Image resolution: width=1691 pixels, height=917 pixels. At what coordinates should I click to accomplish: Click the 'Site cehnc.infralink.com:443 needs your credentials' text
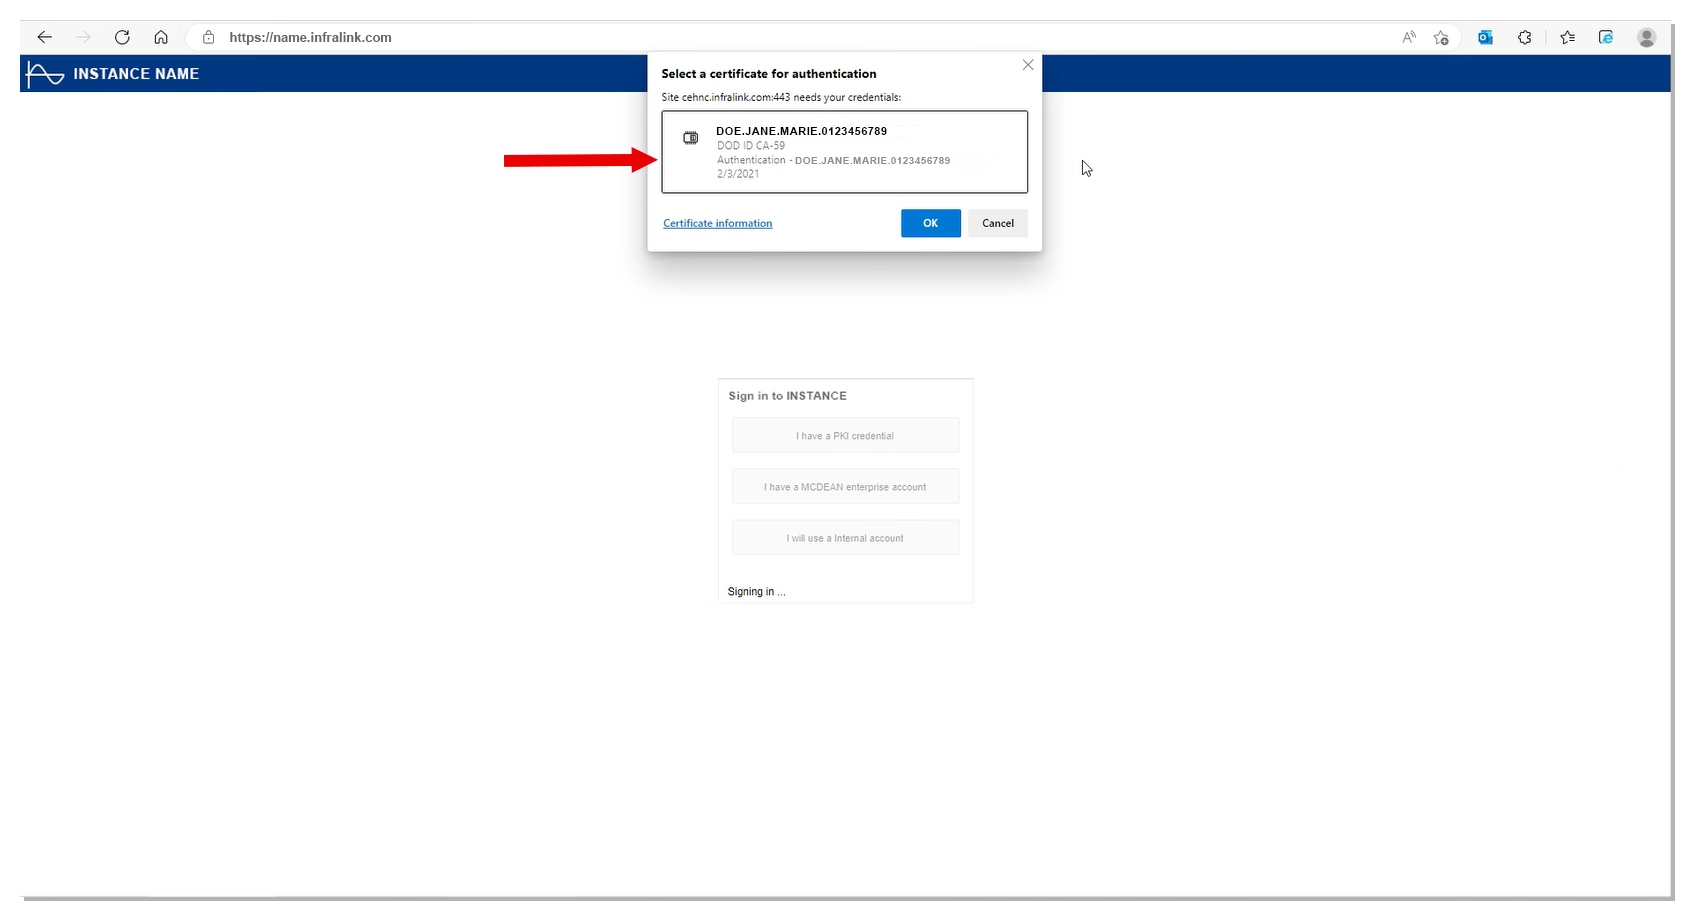click(781, 97)
